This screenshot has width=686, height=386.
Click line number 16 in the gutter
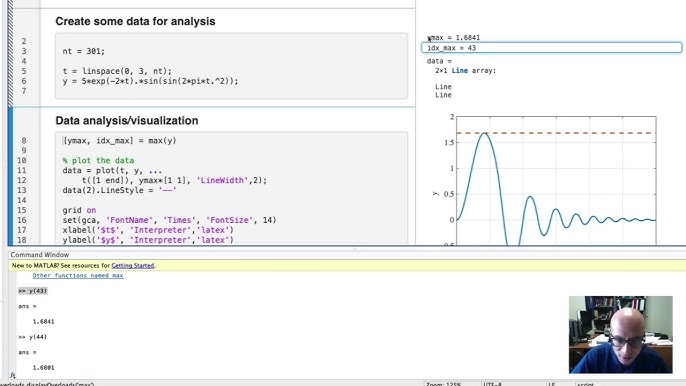tap(22, 220)
